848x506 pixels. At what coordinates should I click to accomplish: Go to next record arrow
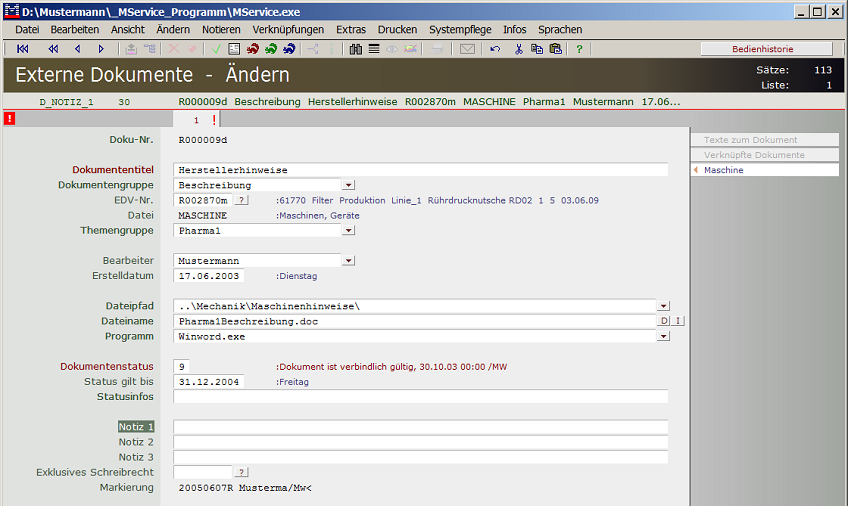[101, 49]
